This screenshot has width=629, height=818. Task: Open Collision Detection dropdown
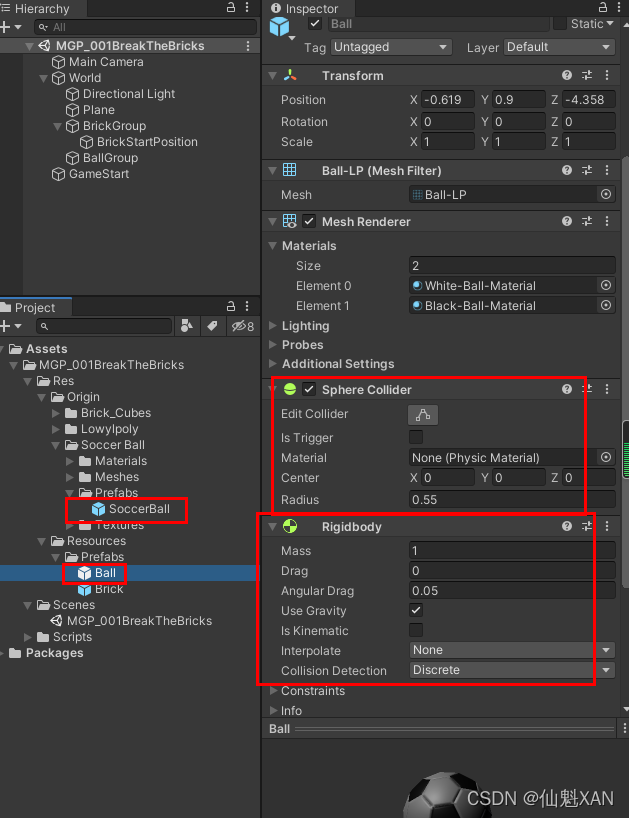point(512,670)
